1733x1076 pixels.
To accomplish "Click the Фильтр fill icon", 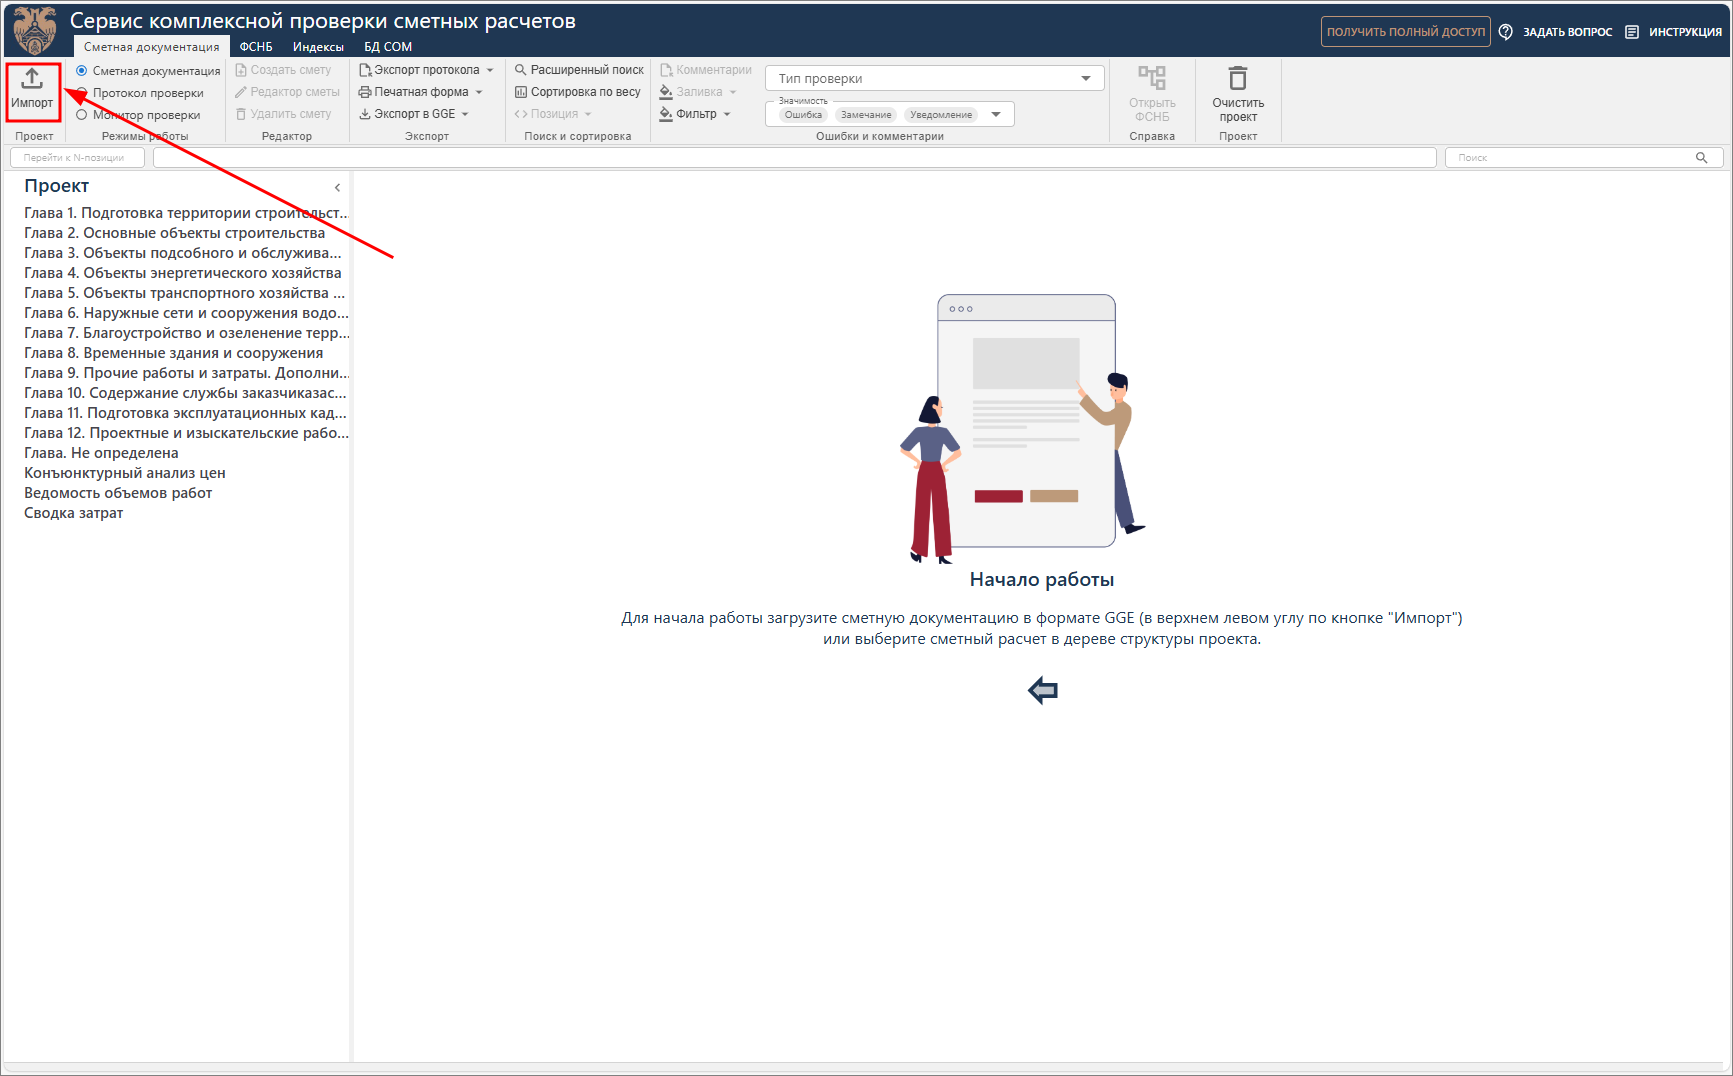I will [x=666, y=114].
